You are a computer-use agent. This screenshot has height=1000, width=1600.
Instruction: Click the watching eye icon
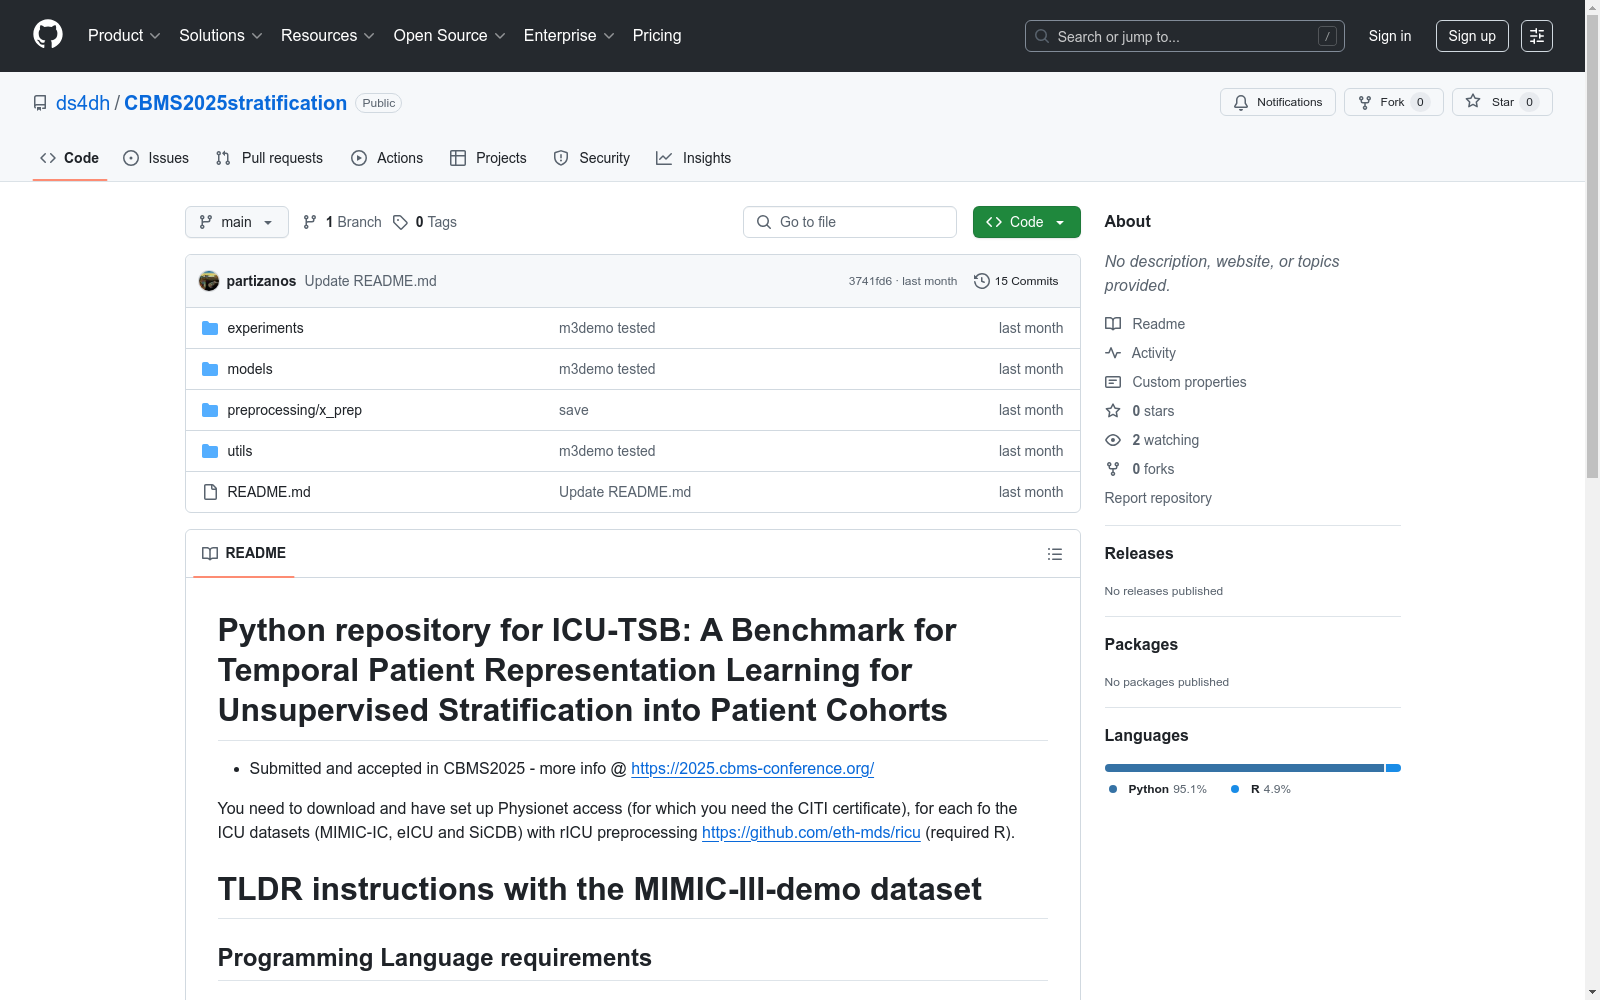[1113, 440]
